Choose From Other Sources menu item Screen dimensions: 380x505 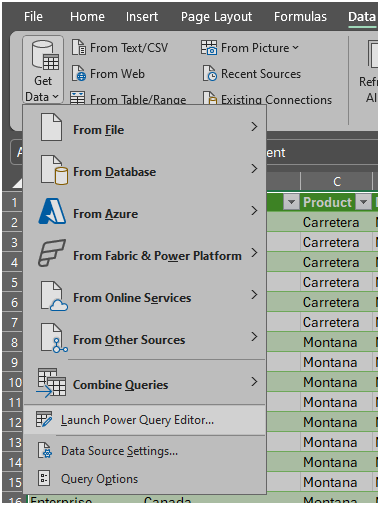pos(145,337)
